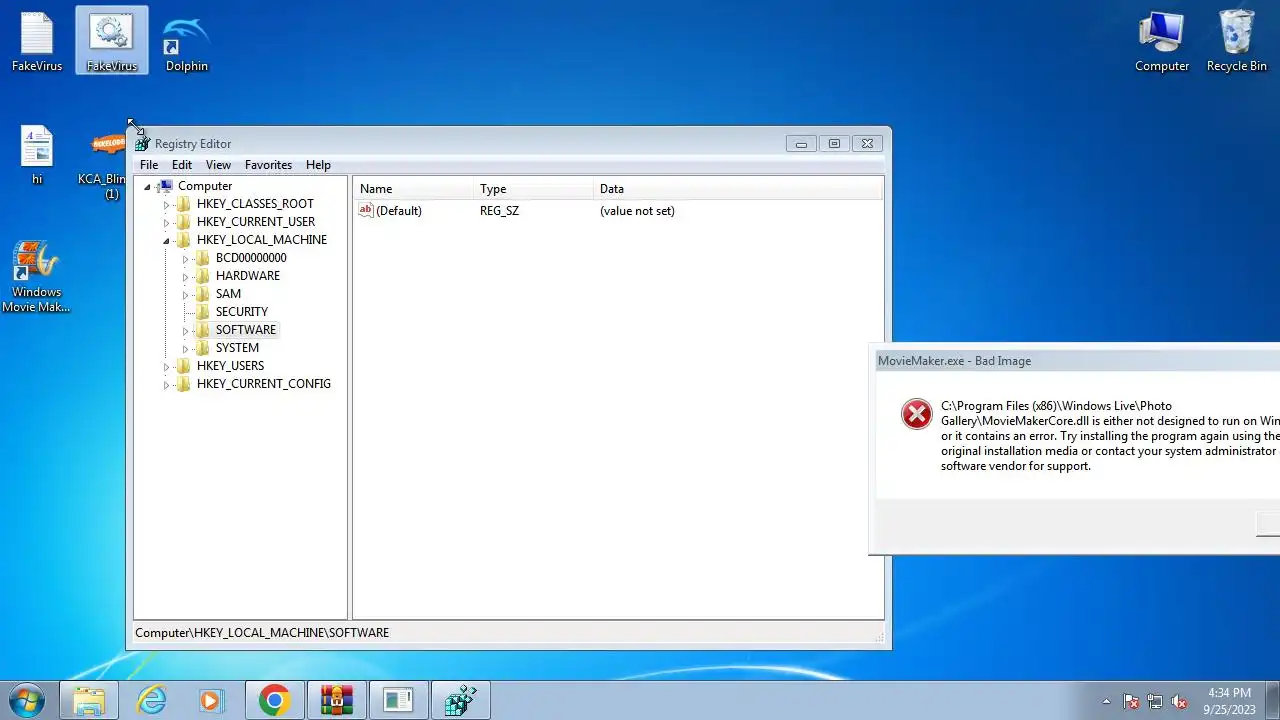1280x720 pixels.
Task: Open Windows Explorer from the taskbar
Action: [x=89, y=700]
